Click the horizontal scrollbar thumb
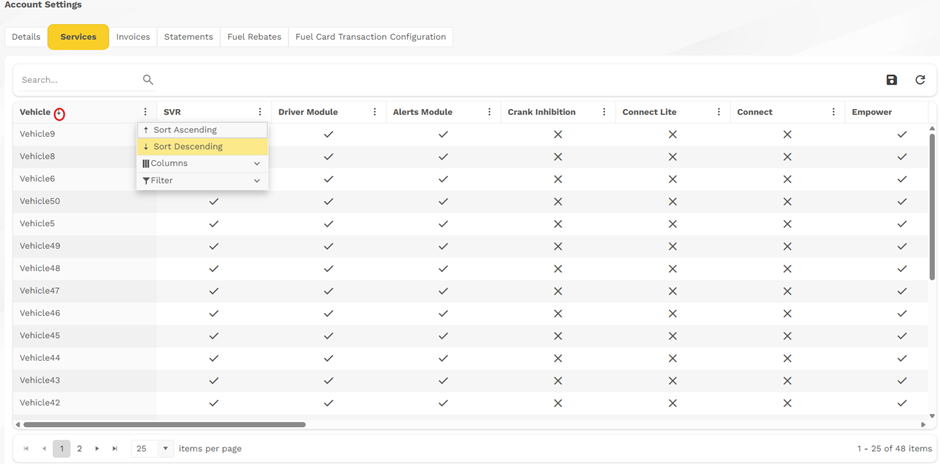940x464 pixels. 164,424
